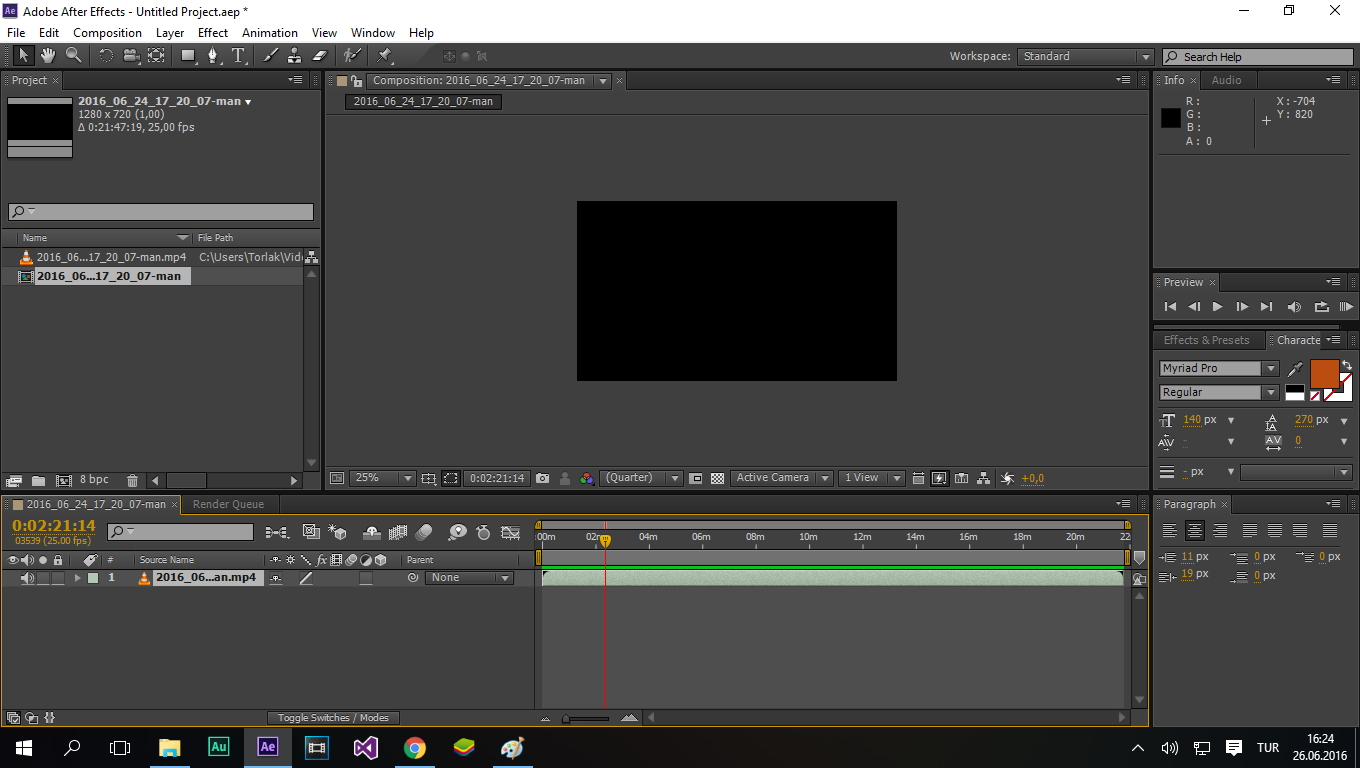The image size is (1360, 768).
Task: Select the Pan Behind anchor tool
Action: click(156, 56)
